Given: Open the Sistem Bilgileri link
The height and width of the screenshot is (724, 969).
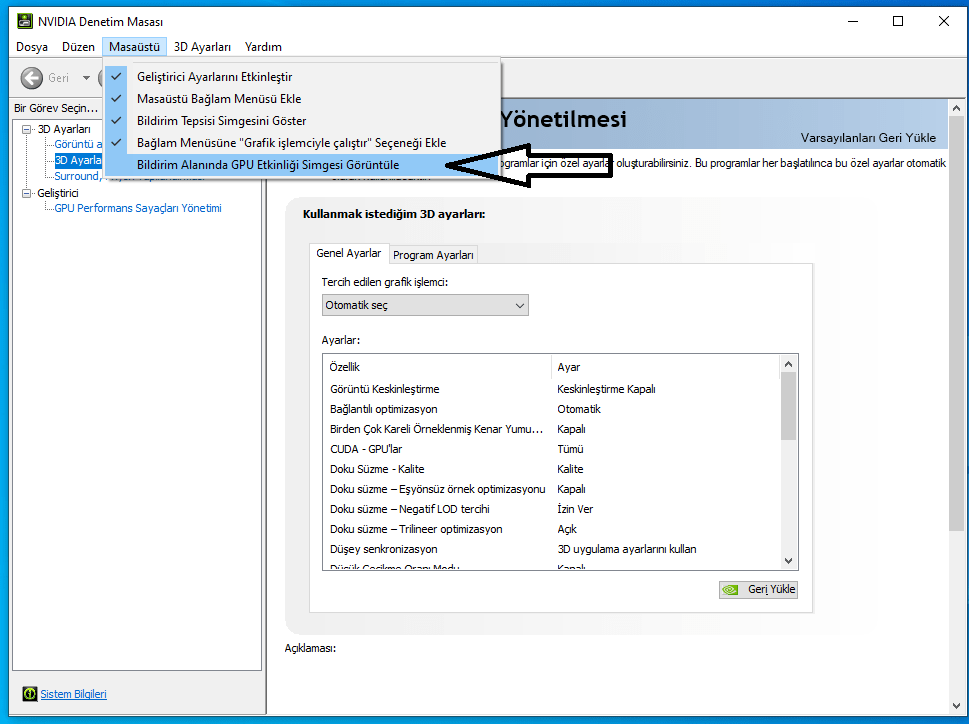Looking at the screenshot, I should point(74,694).
